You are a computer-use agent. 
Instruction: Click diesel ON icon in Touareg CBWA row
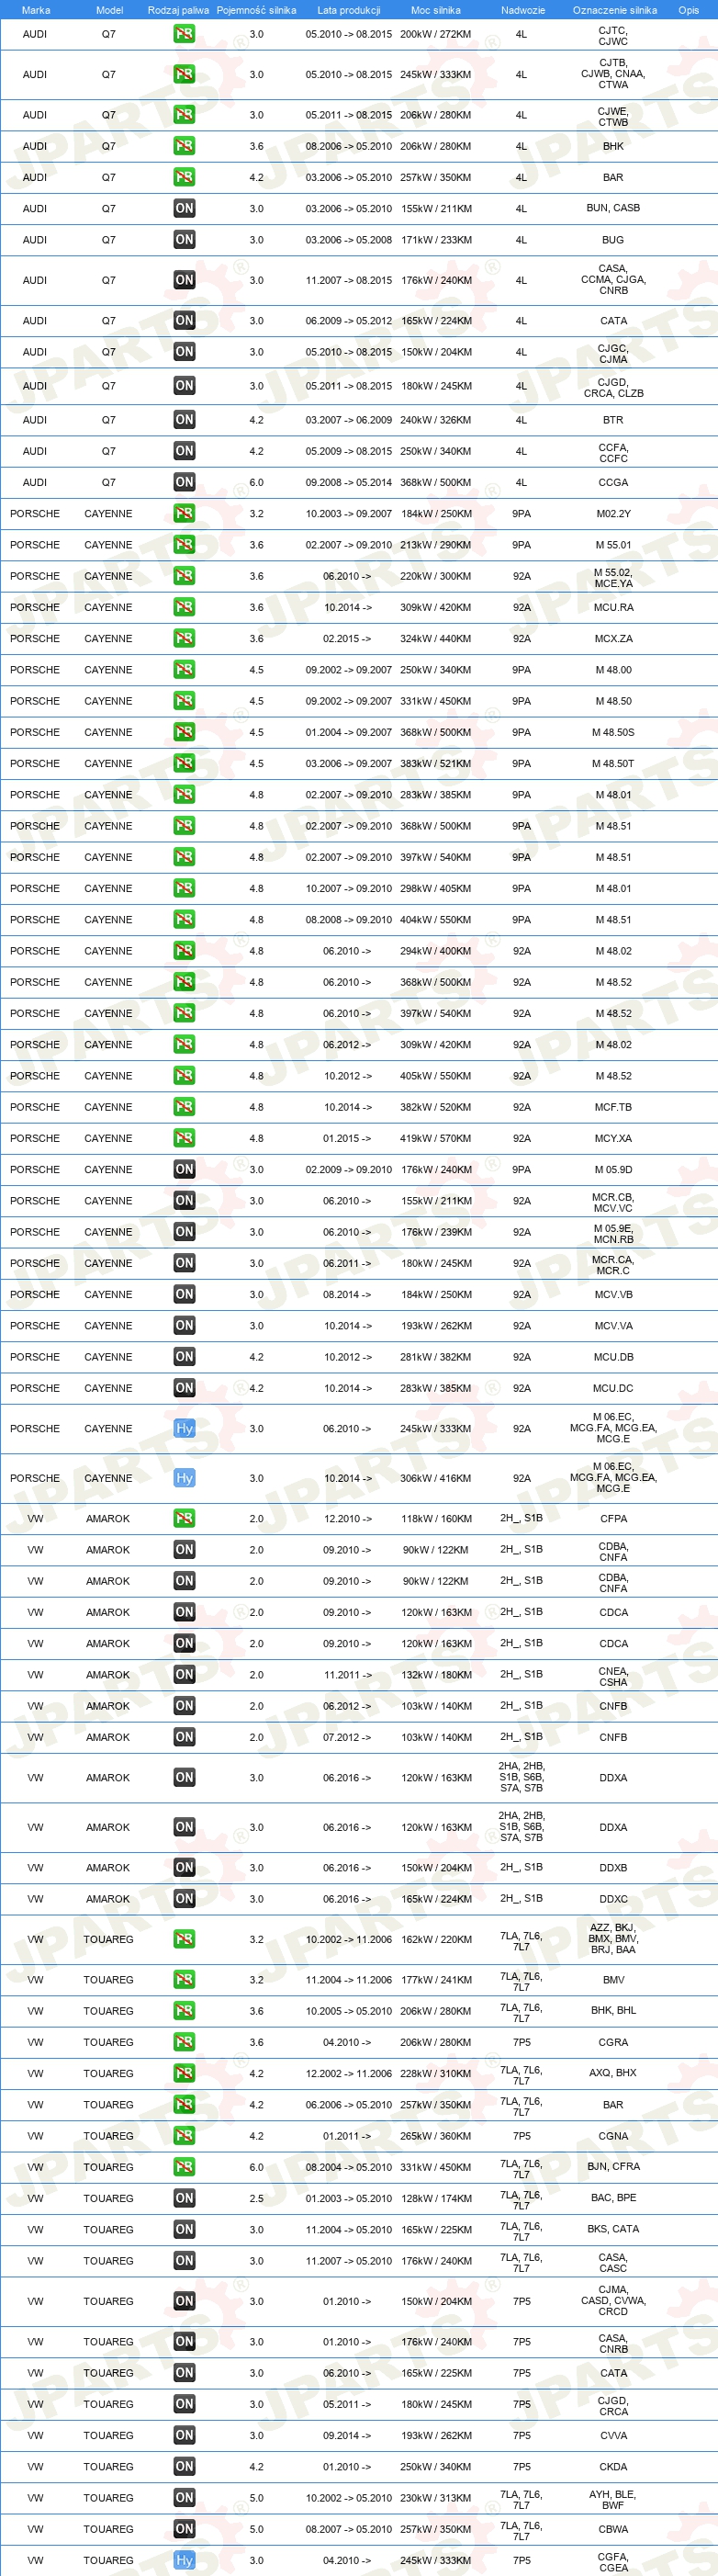pos(184,2529)
